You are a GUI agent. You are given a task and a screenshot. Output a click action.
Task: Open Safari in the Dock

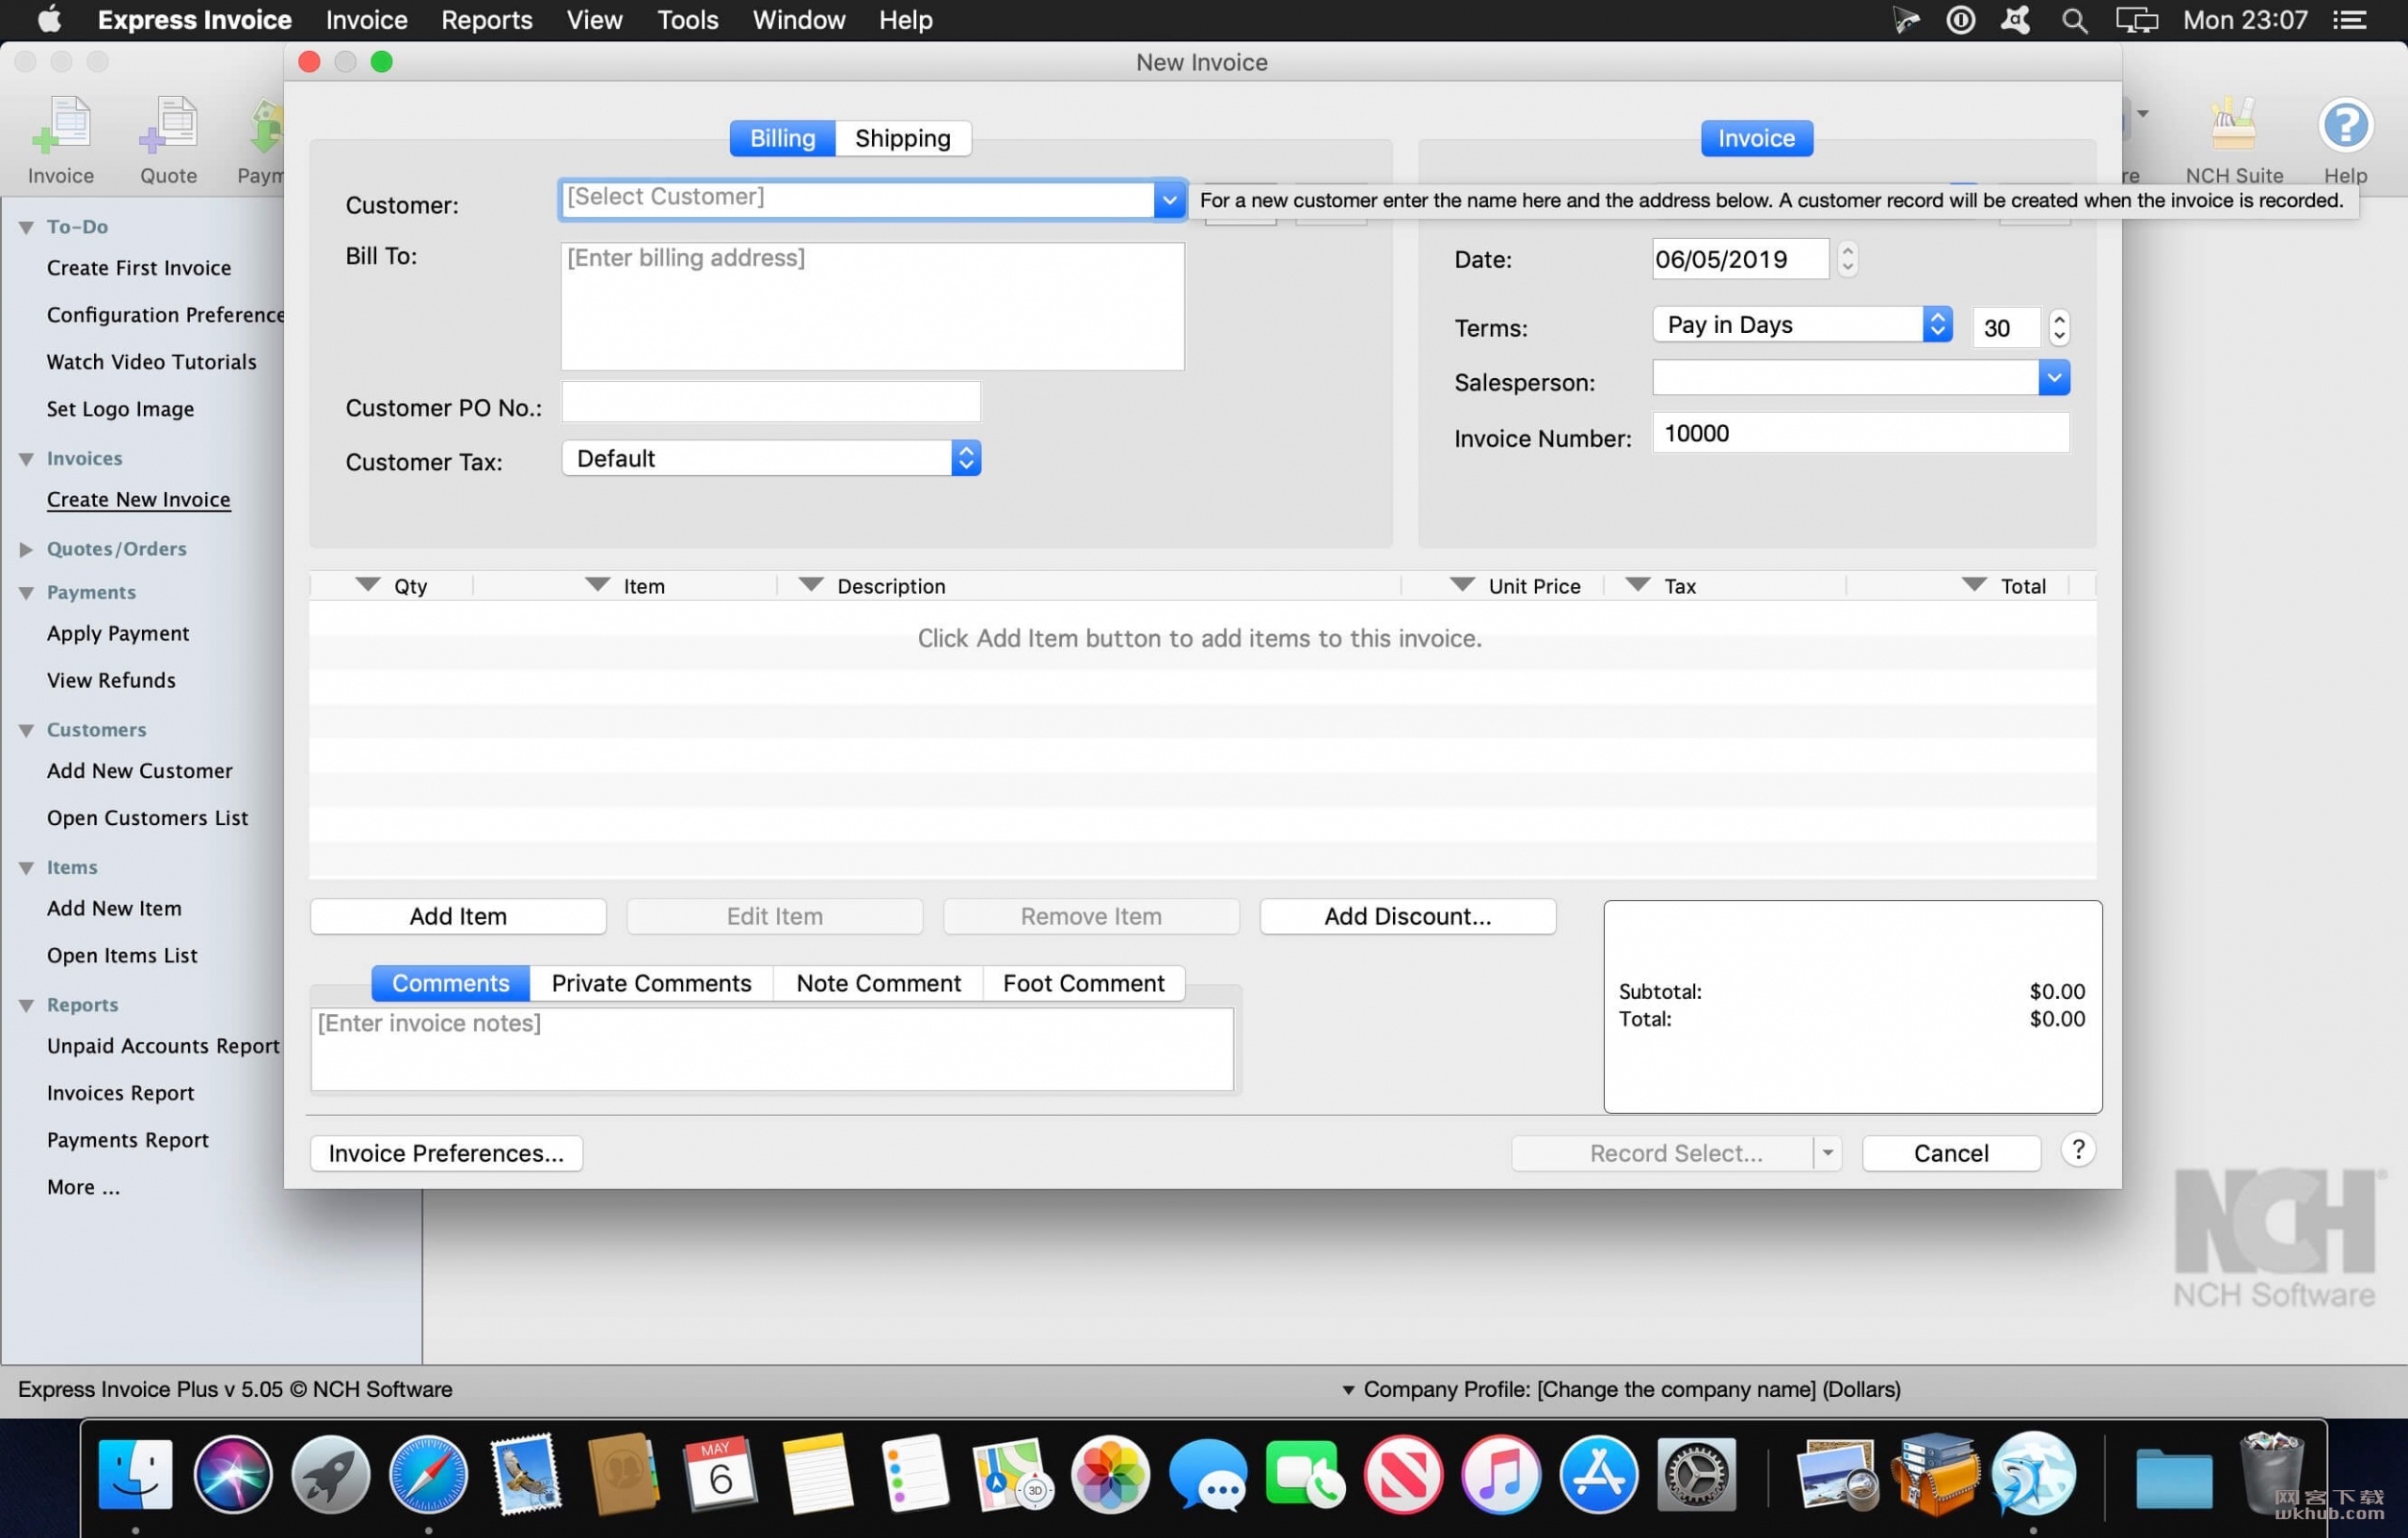(428, 1474)
